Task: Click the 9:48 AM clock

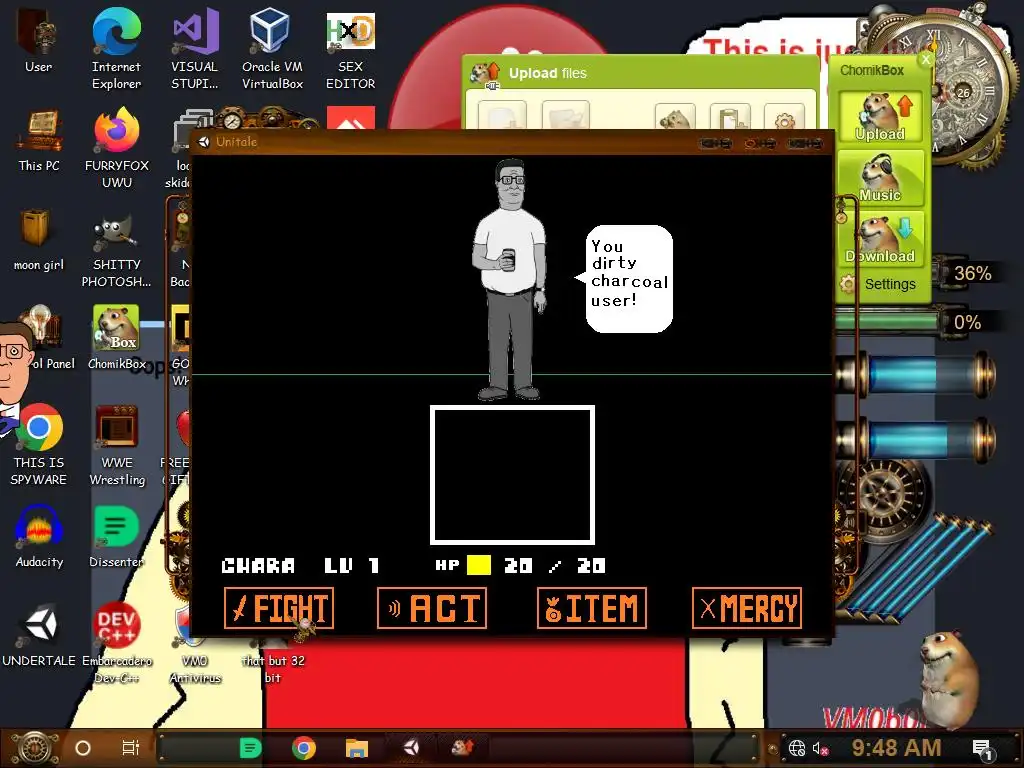Action: [896, 748]
